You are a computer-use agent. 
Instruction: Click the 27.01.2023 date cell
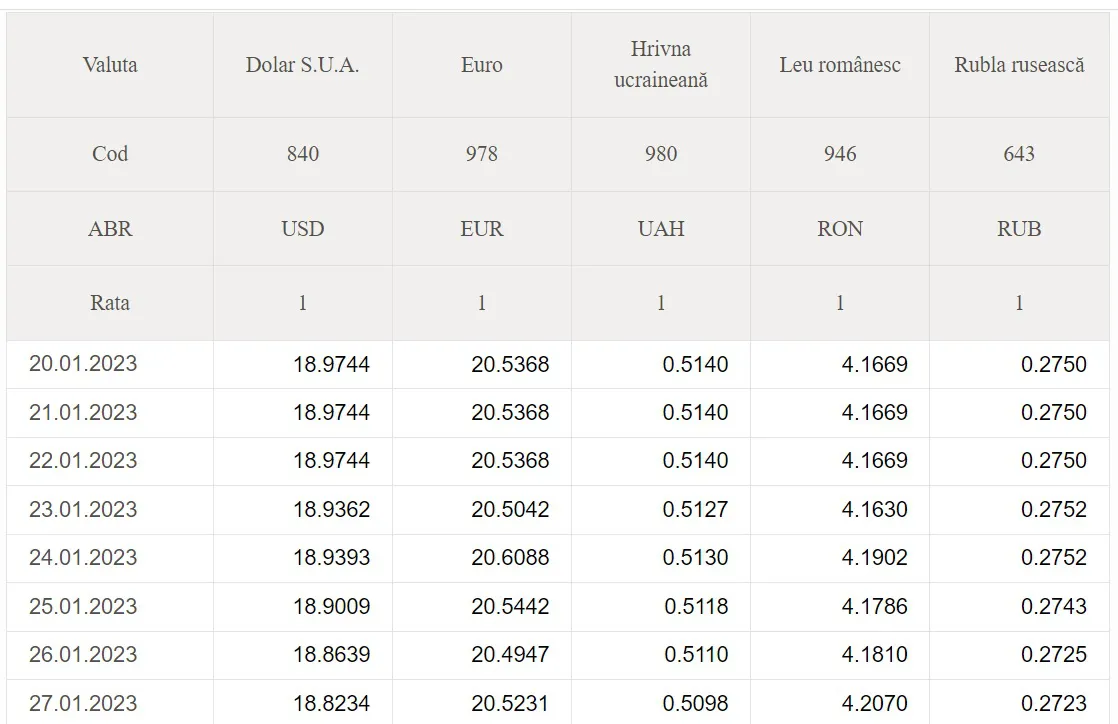110,703
